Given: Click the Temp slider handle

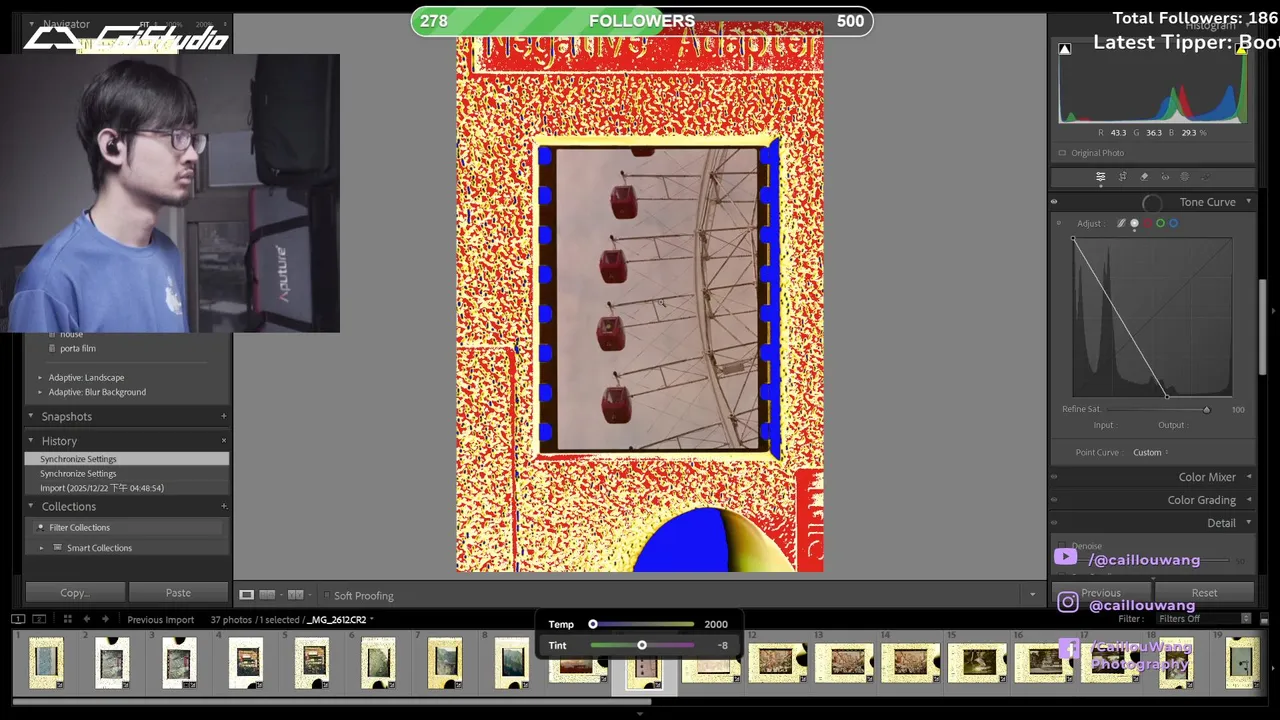Looking at the screenshot, I should pos(593,624).
